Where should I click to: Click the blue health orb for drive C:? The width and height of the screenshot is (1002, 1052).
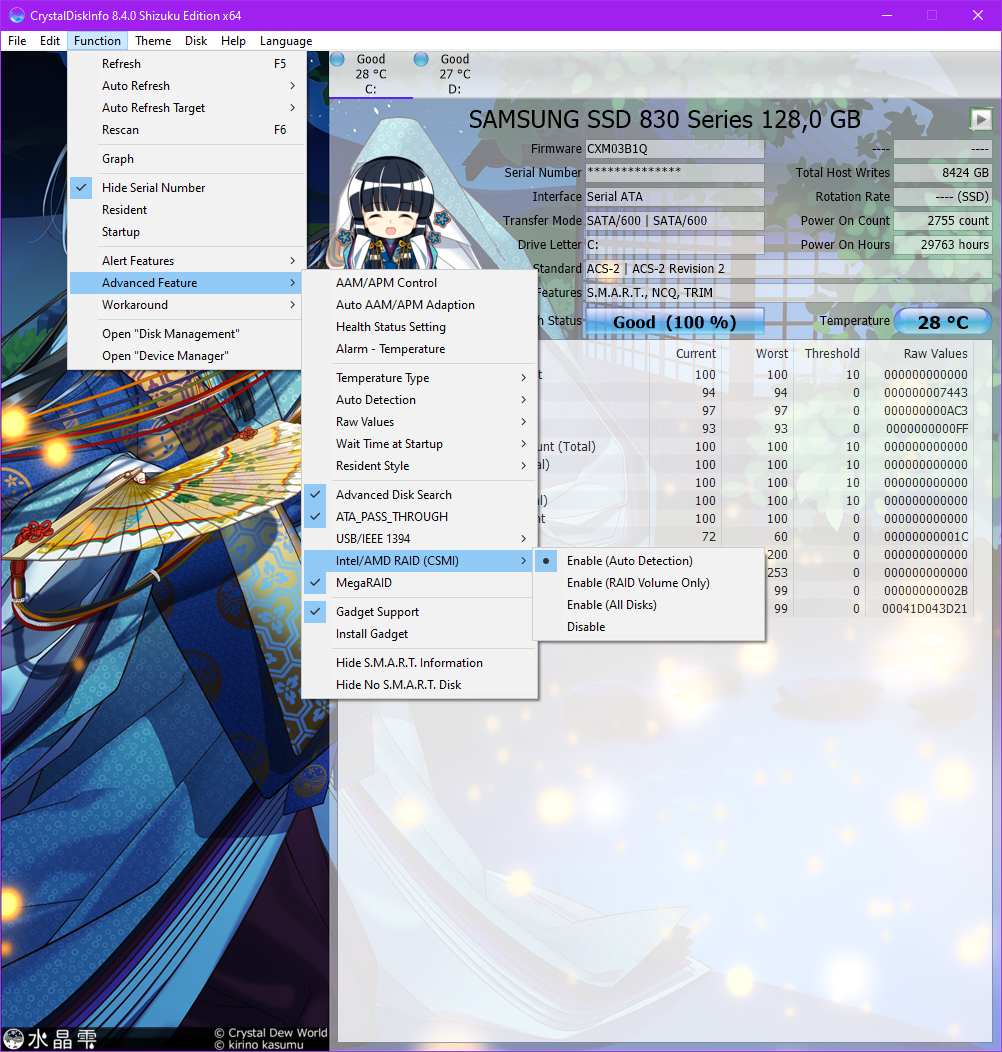[338, 59]
